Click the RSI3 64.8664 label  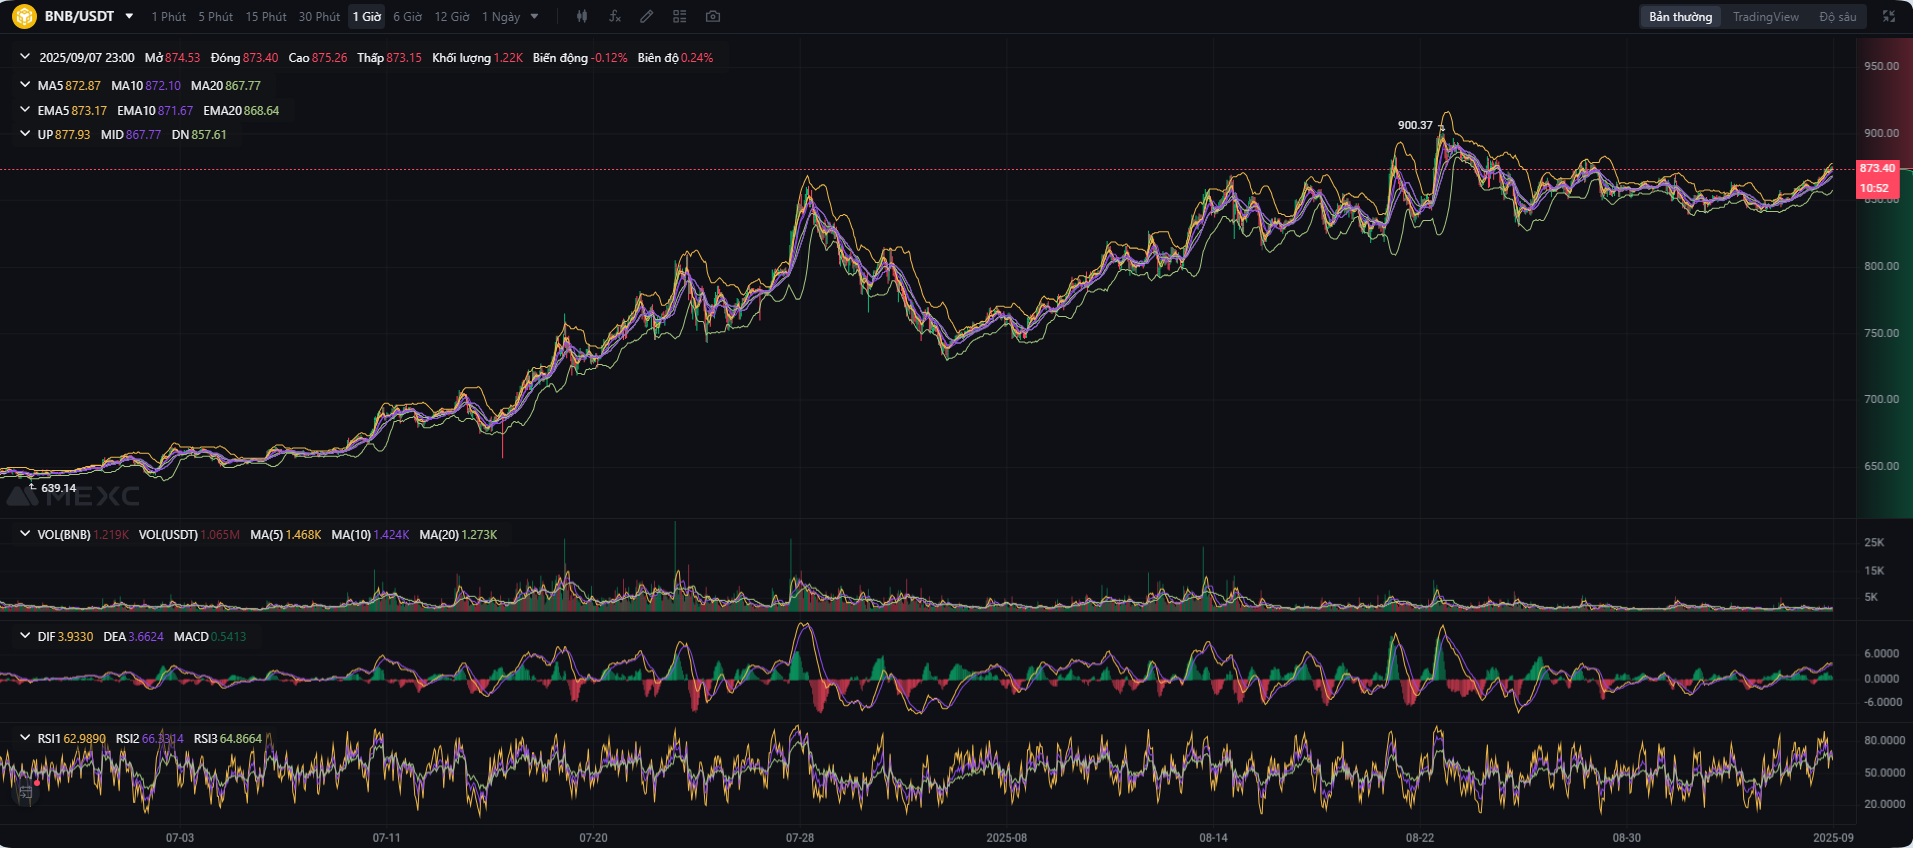228,739
